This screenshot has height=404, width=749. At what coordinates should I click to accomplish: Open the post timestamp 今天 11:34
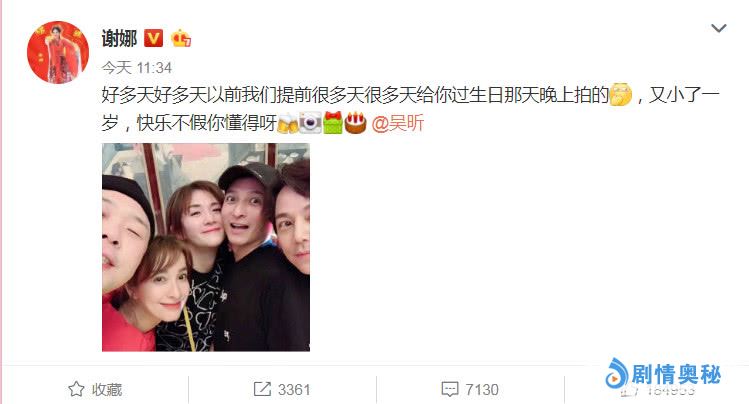(137, 68)
